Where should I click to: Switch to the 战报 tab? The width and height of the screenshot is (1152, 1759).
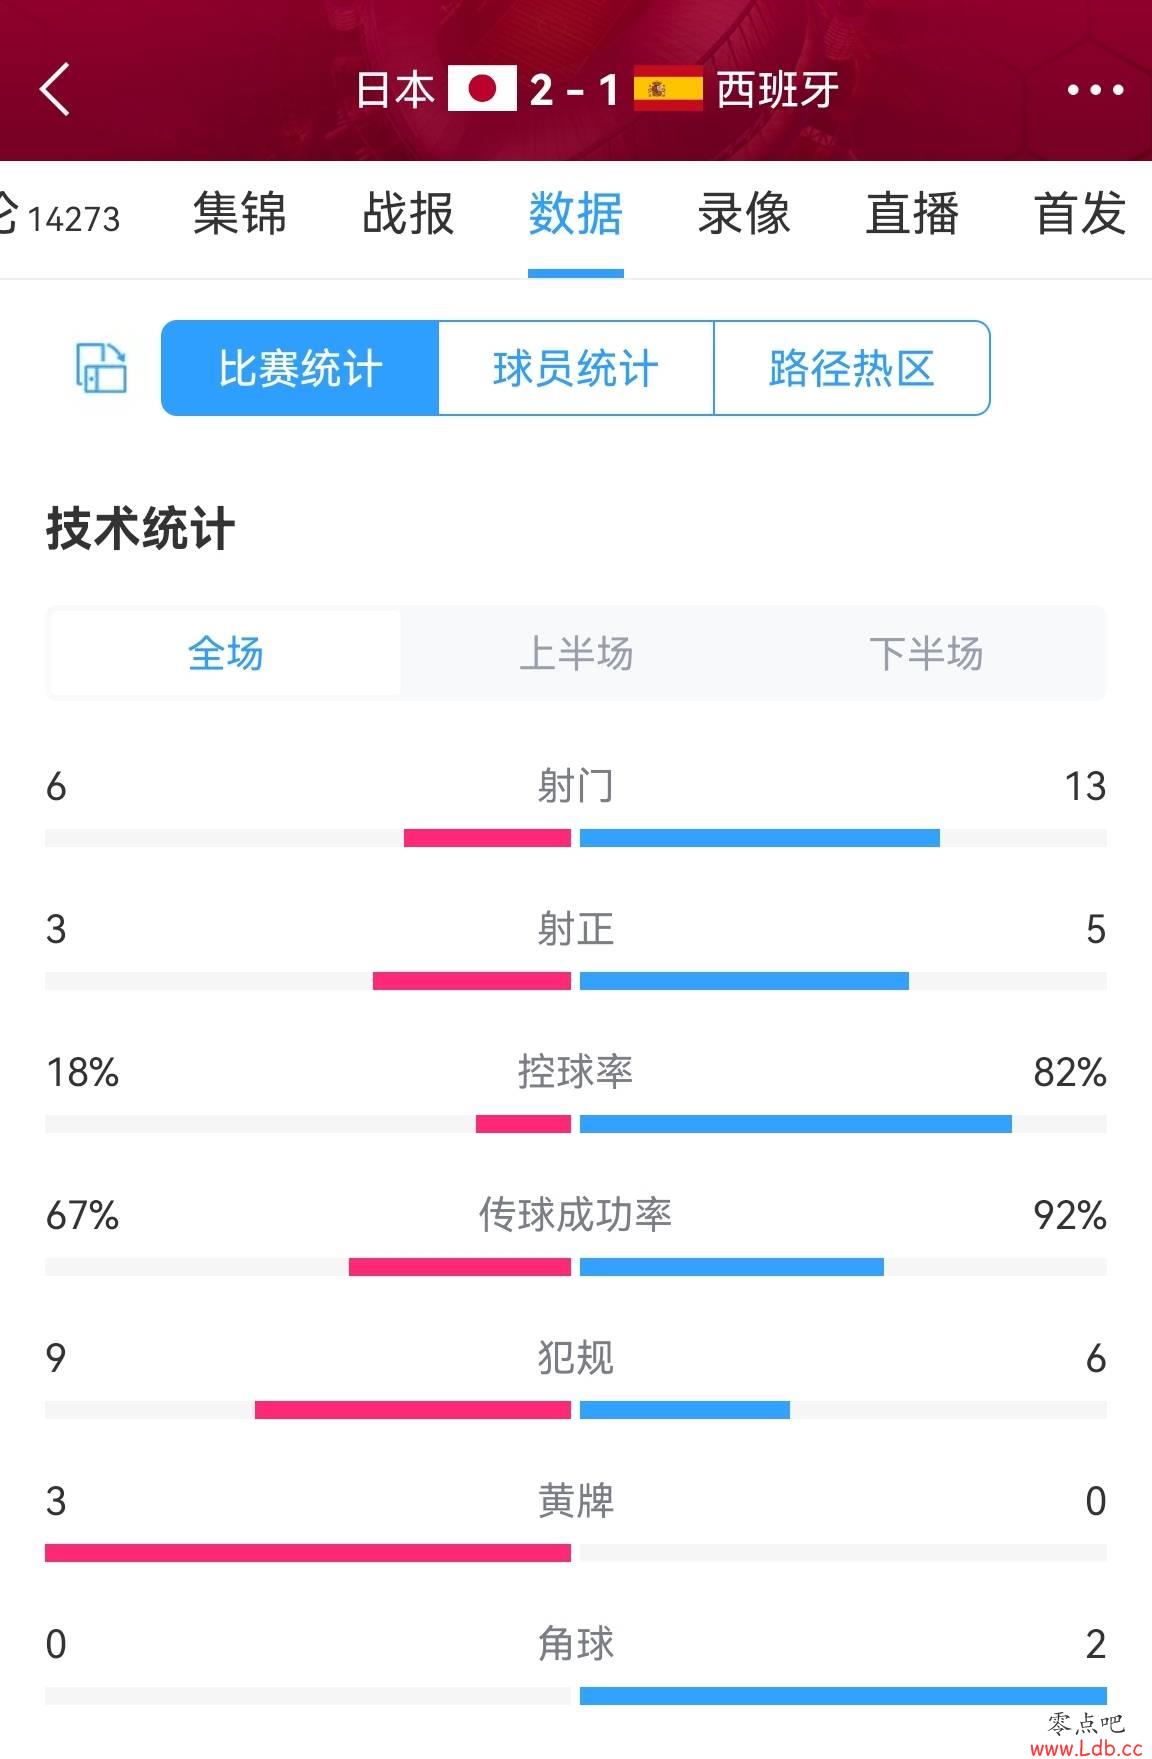coord(408,214)
